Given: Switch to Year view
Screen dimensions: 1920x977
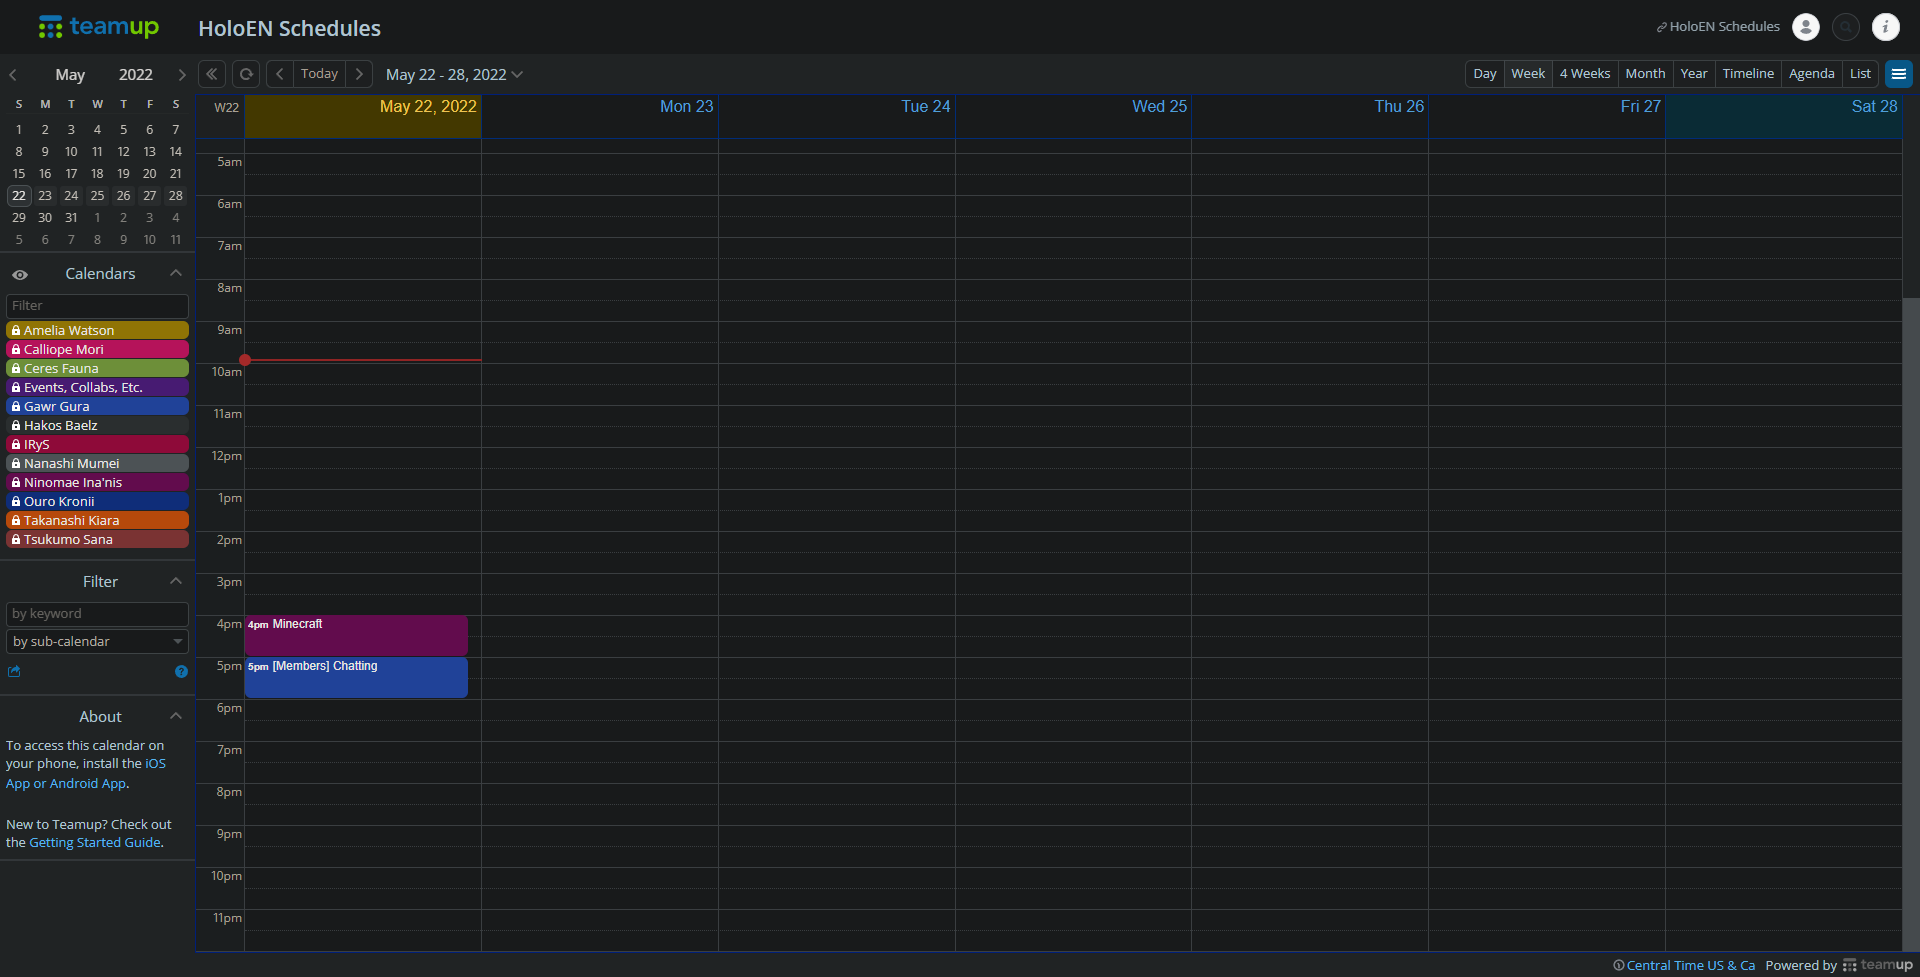Looking at the screenshot, I should [1693, 74].
